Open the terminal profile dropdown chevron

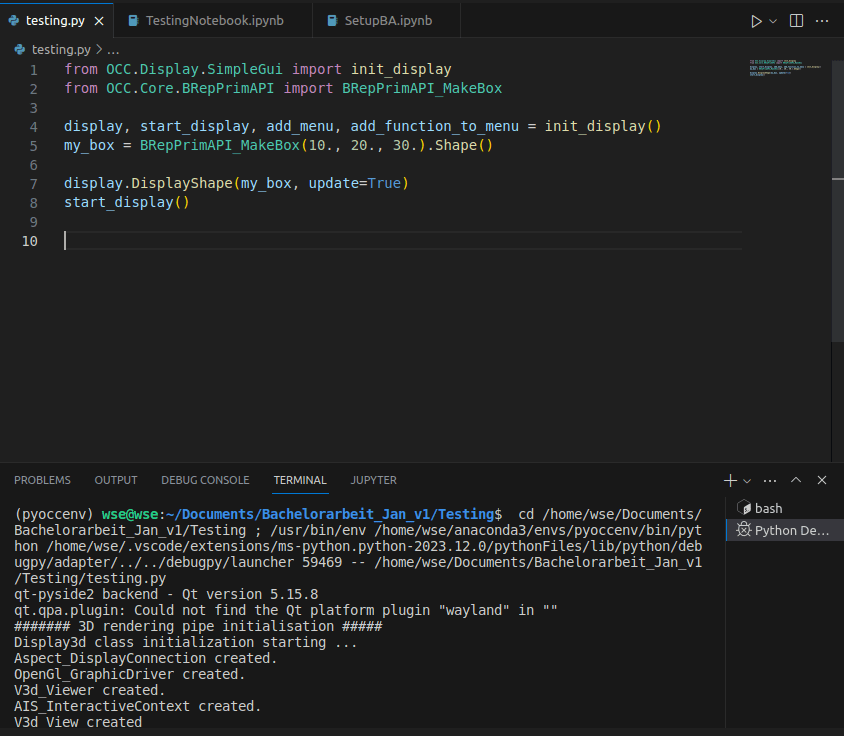tap(746, 480)
